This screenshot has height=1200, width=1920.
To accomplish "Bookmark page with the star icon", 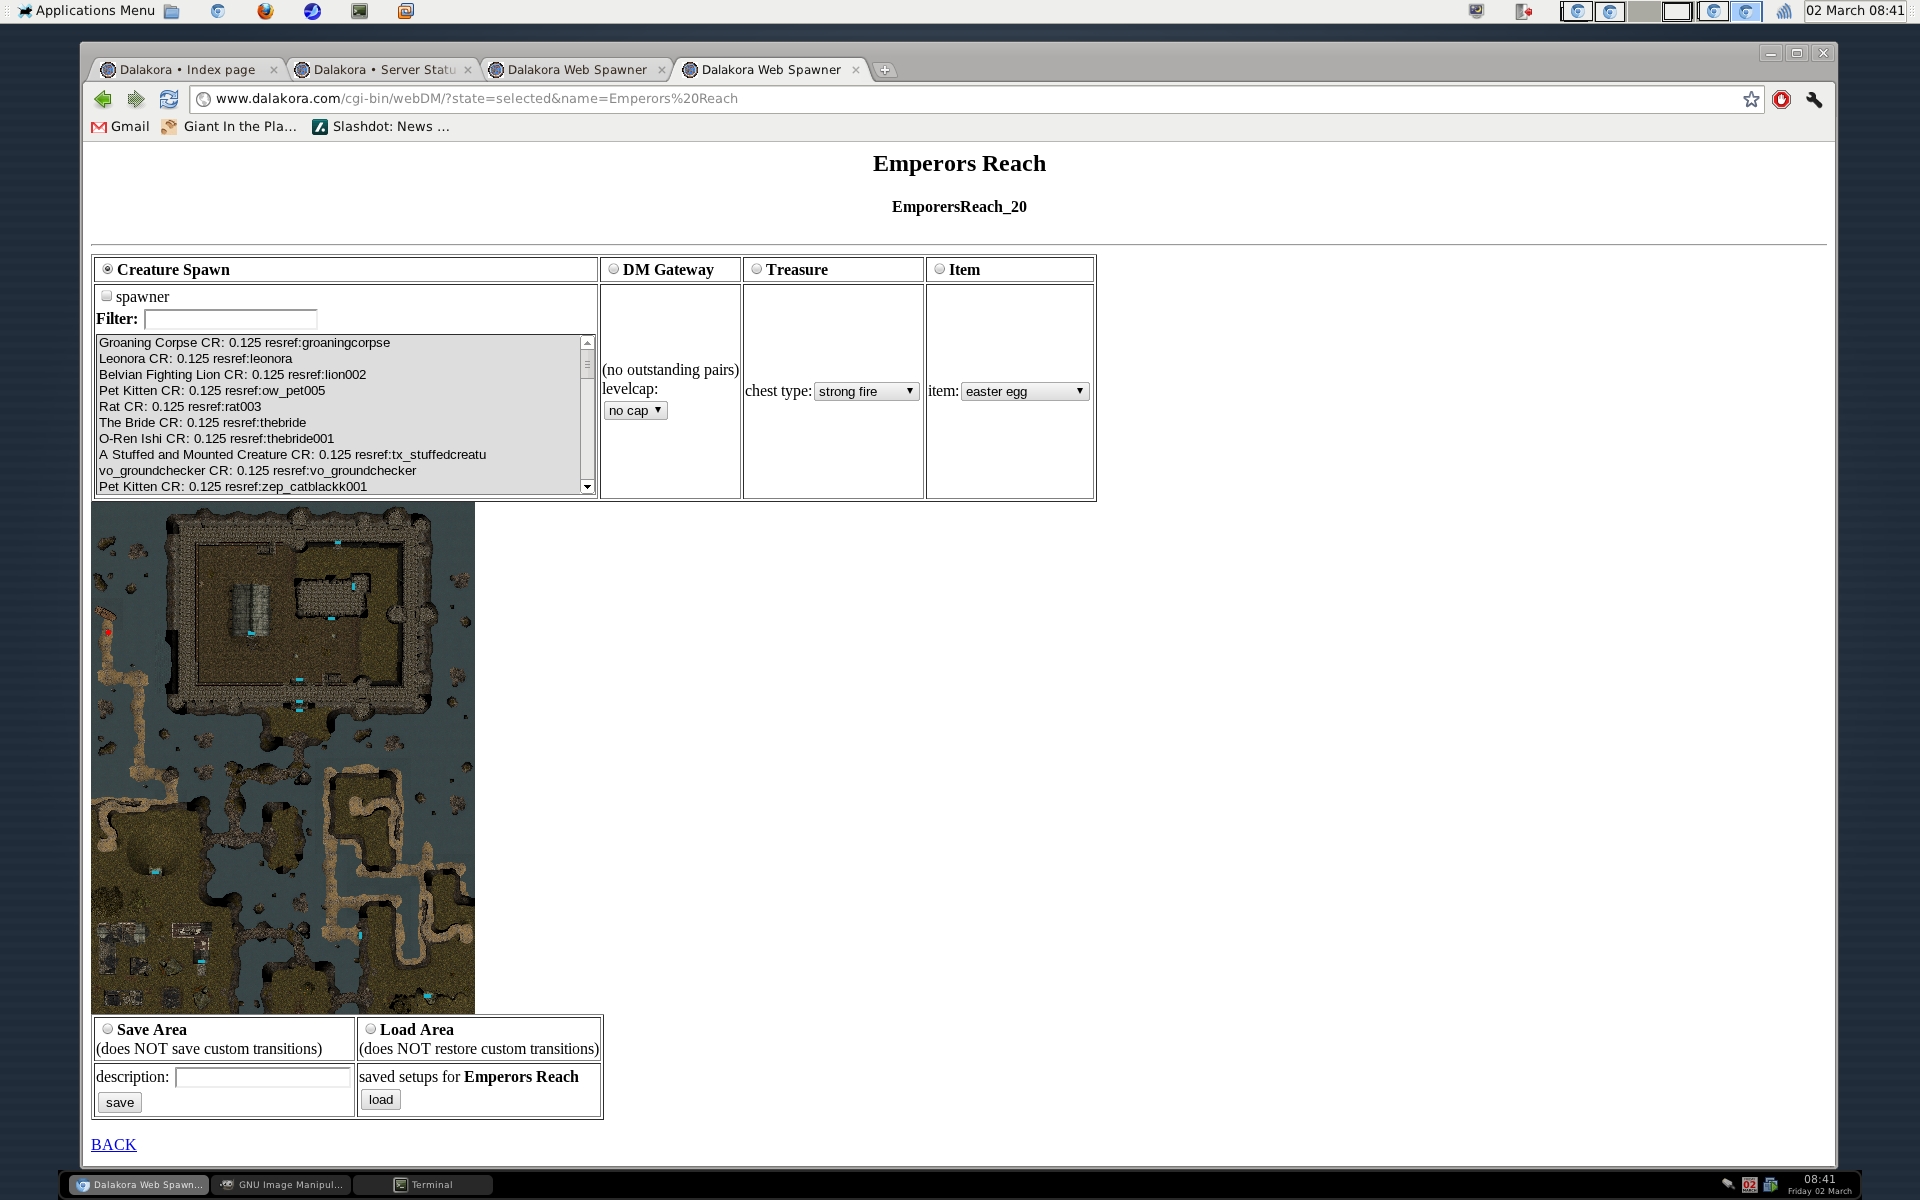I will point(1751,99).
